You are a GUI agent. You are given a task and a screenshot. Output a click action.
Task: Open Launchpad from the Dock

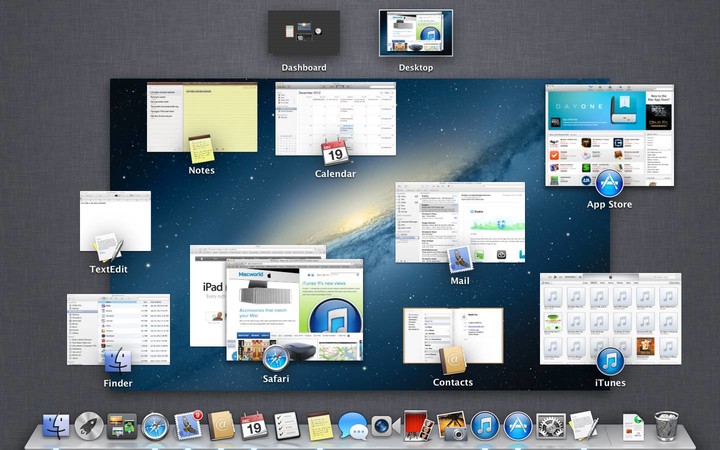click(x=90, y=427)
